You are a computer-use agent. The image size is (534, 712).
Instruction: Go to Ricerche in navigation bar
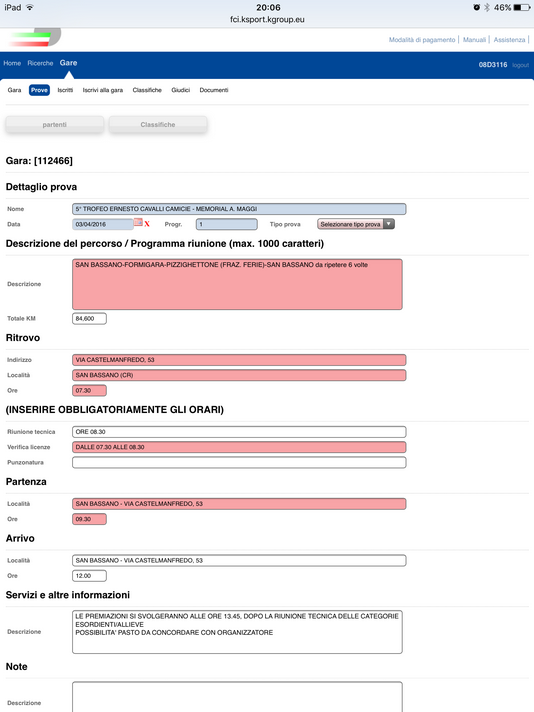pyautogui.click(x=40, y=63)
